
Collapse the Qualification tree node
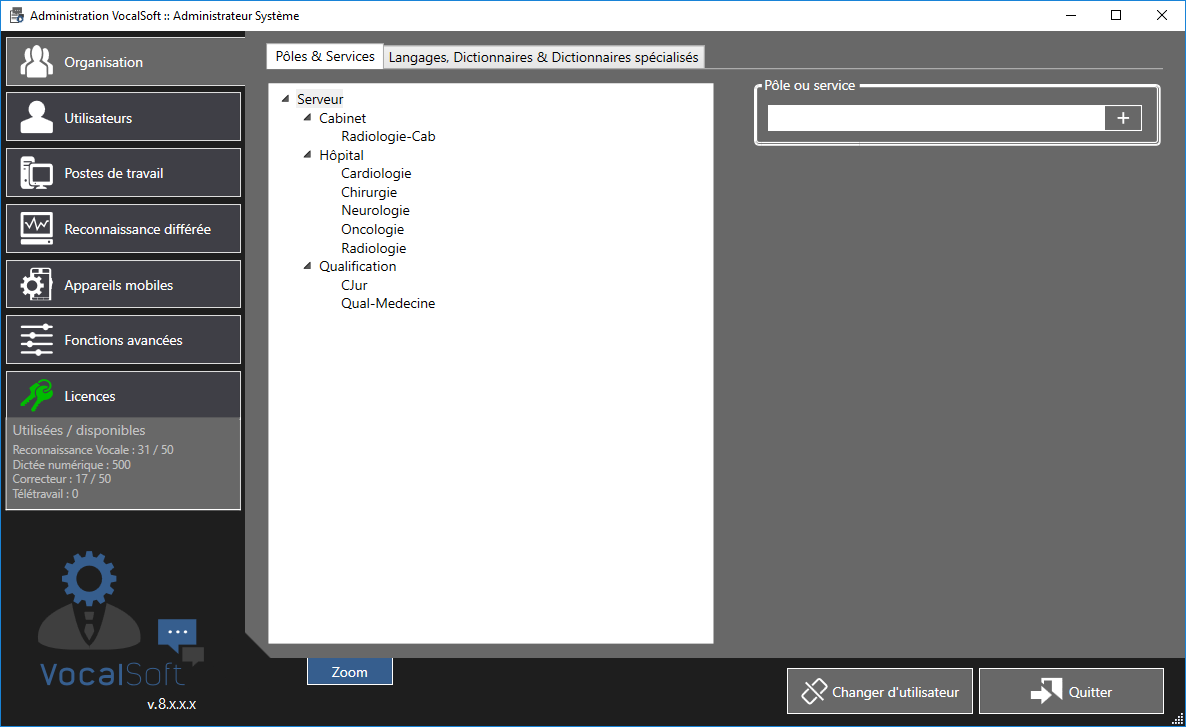coord(307,266)
